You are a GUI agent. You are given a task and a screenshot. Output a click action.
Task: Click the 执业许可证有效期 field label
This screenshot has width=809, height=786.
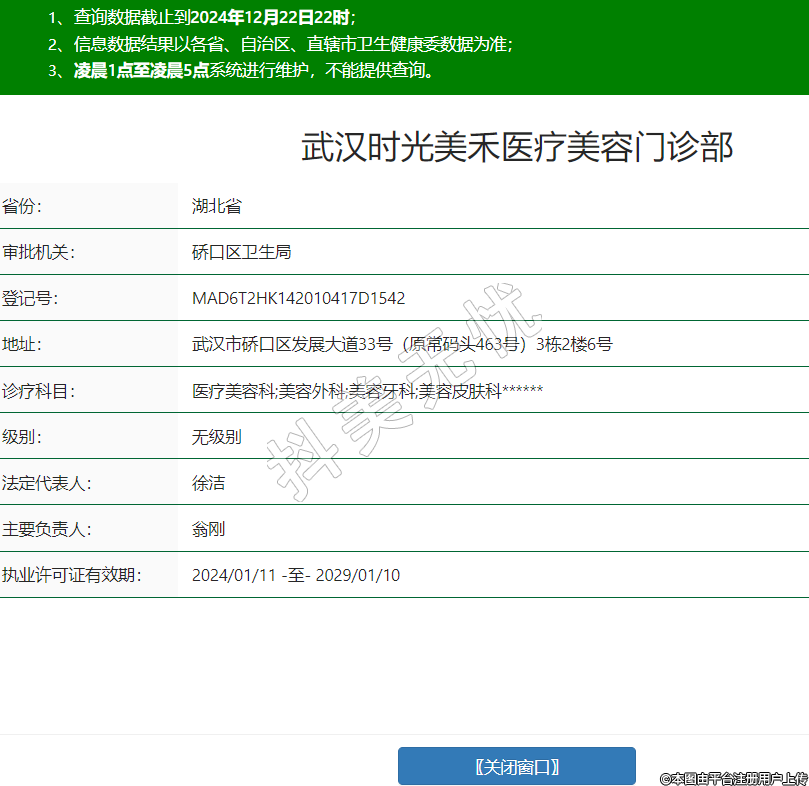[x=71, y=575]
